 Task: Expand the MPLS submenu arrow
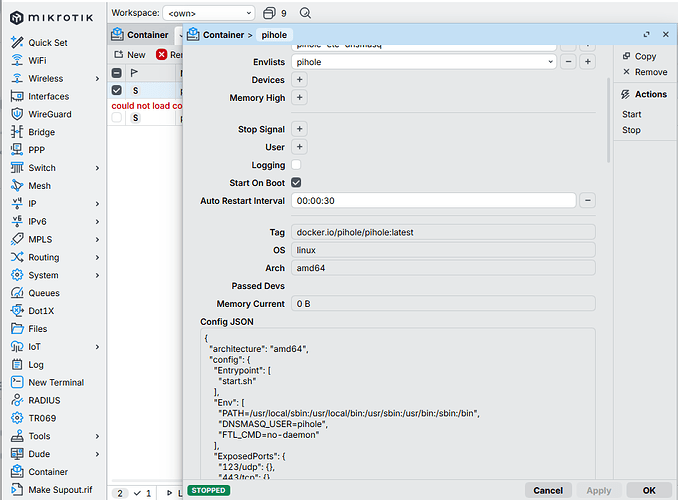tap(97, 239)
